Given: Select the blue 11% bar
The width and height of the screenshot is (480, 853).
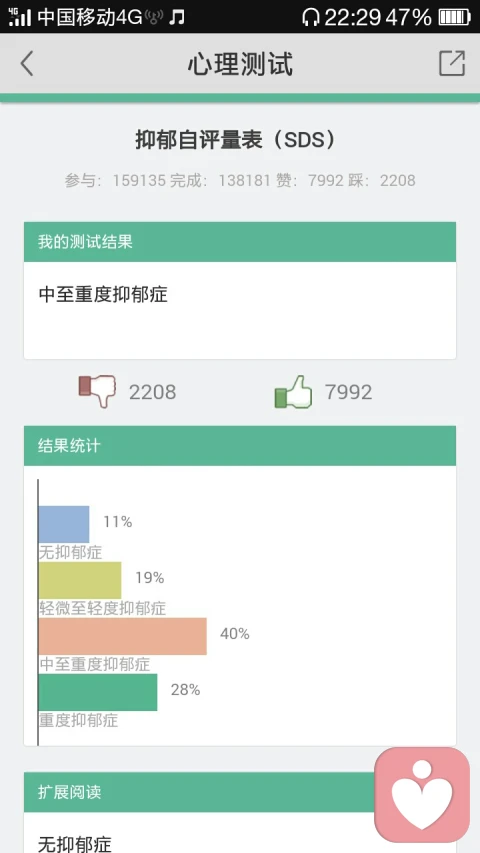Looking at the screenshot, I should (x=64, y=524).
